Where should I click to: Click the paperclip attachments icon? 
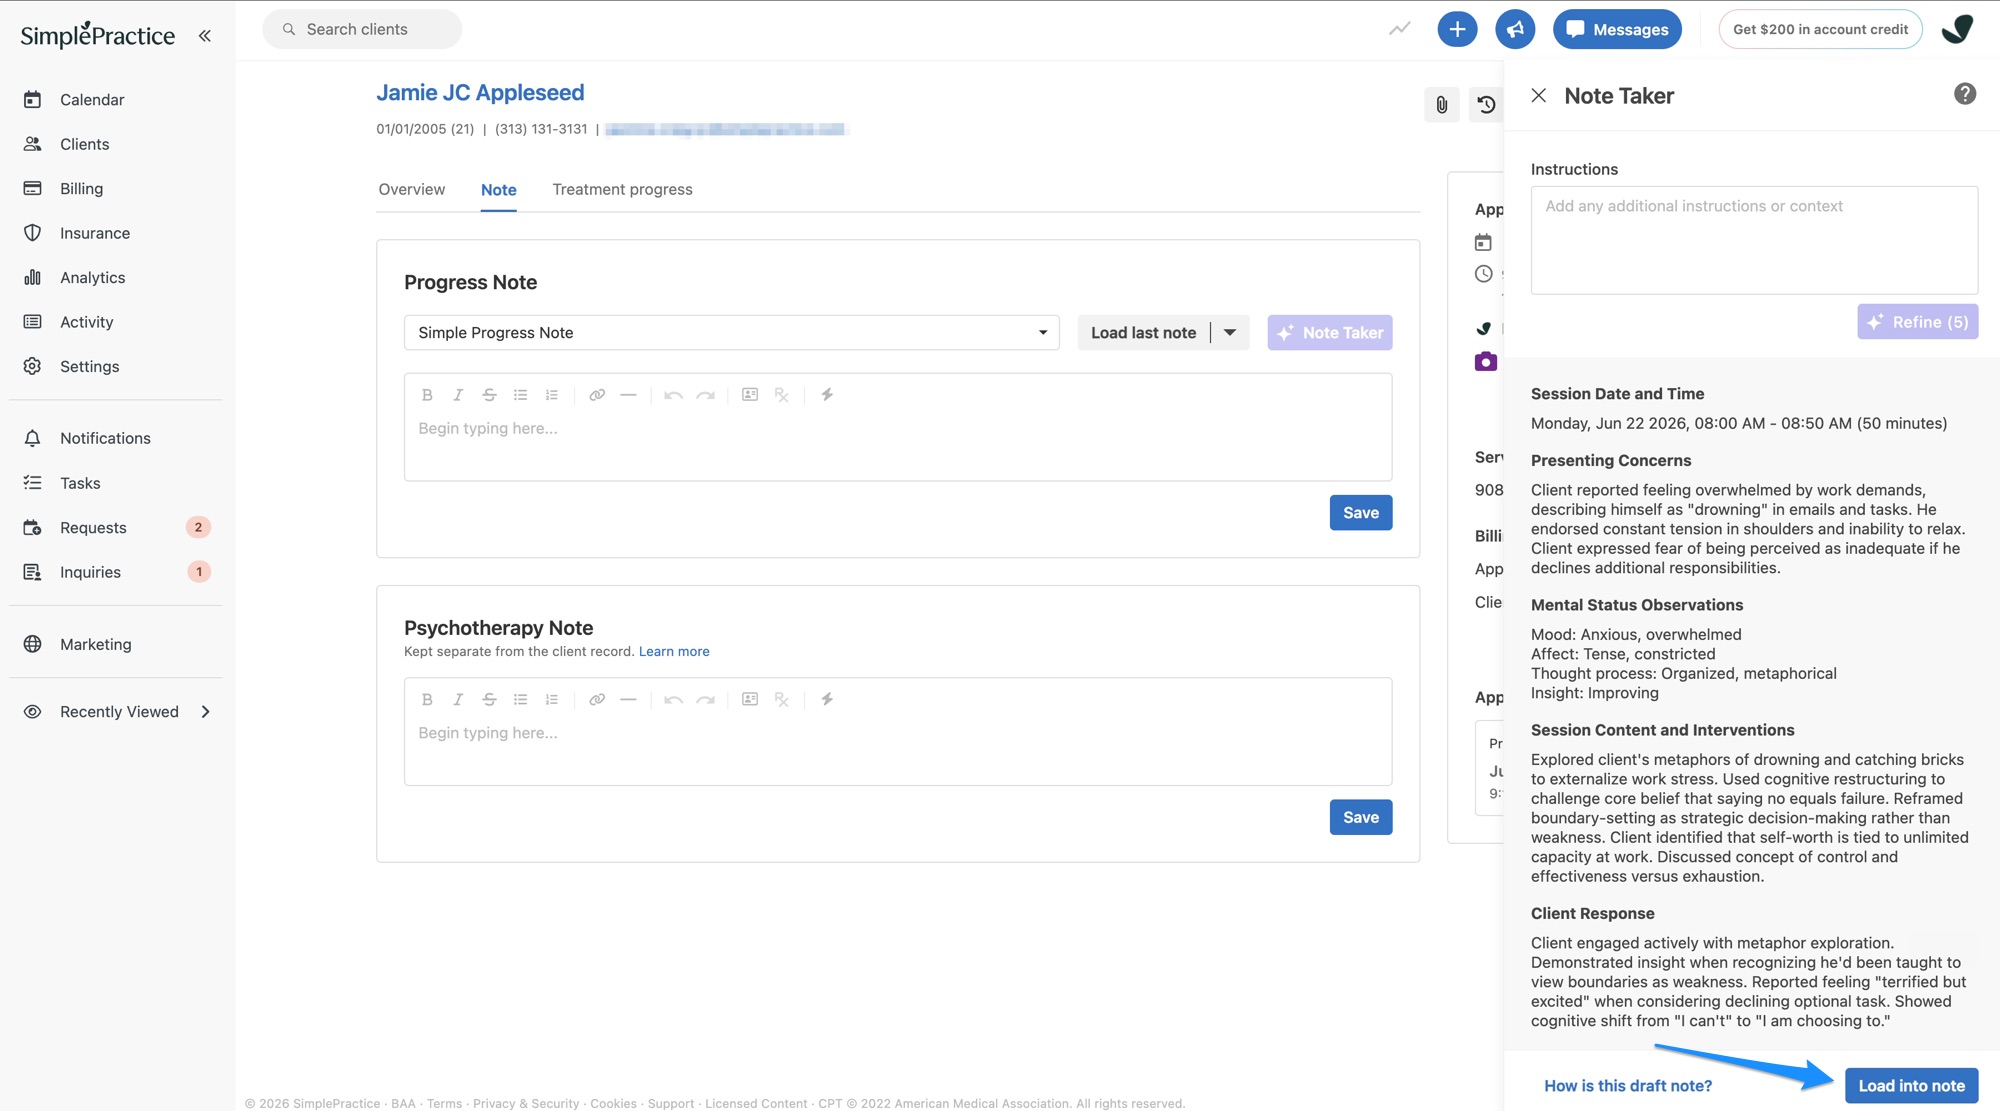(1441, 105)
